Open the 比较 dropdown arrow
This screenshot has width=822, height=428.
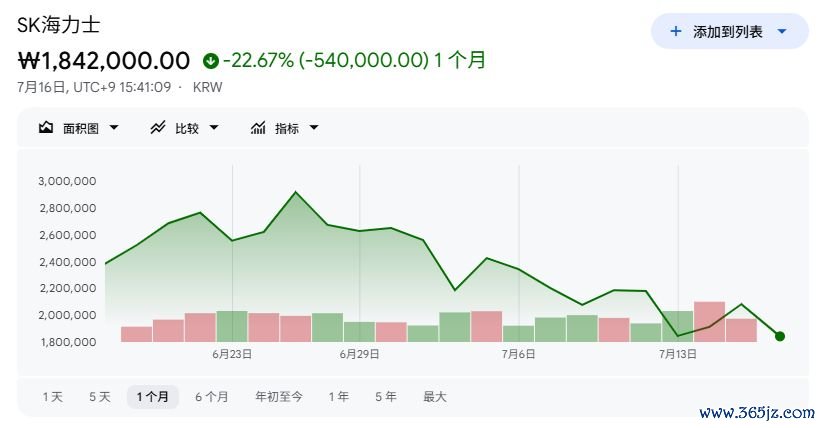(214, 127)
